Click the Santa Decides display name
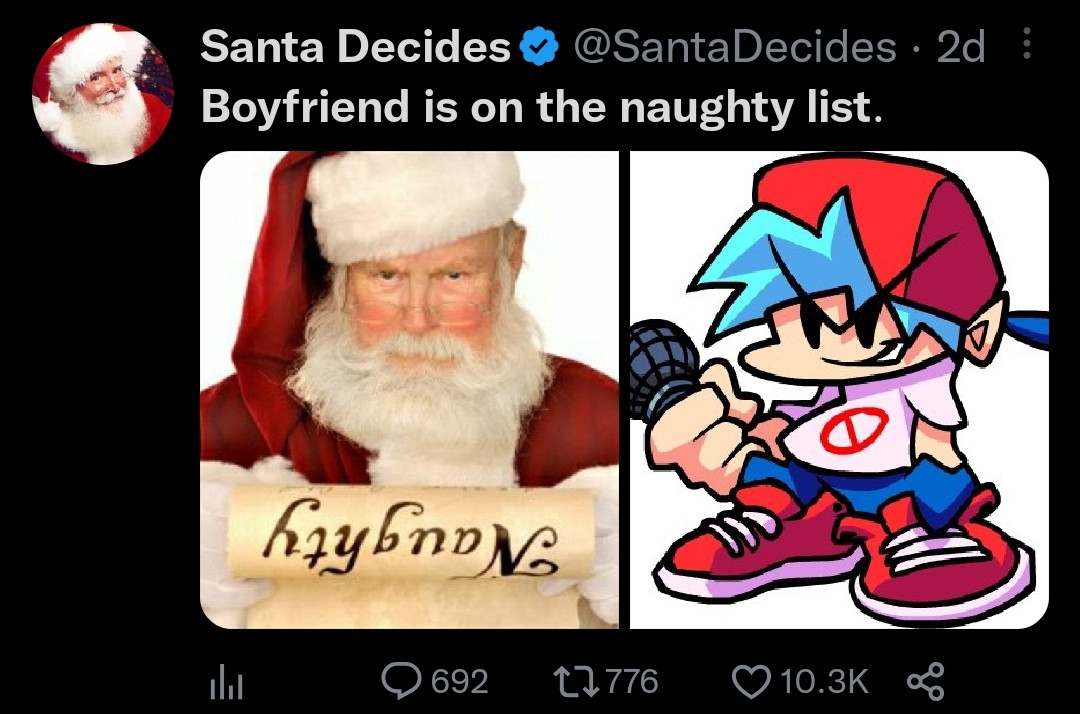Viewport: 1080px width, 714px height. click(x=356, y=47)
